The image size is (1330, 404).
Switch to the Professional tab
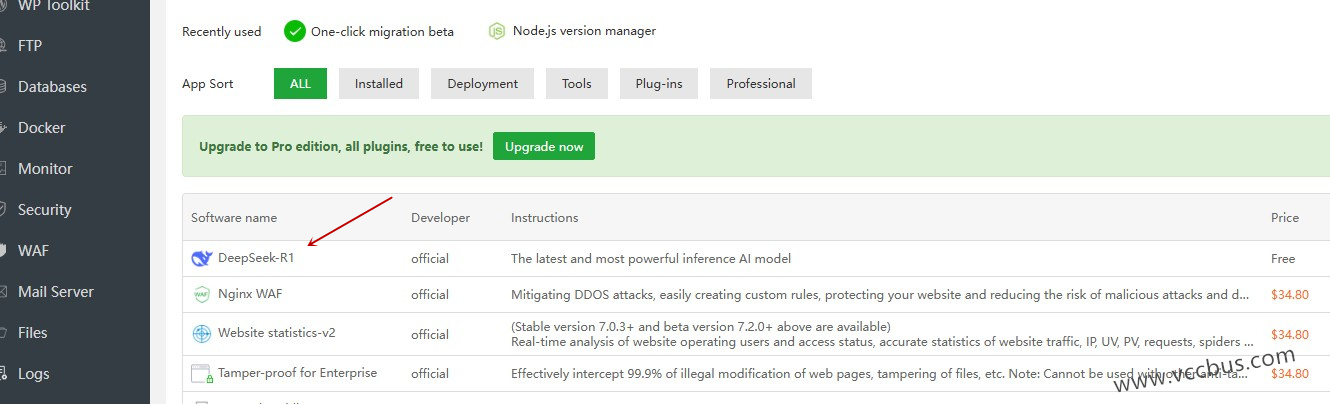(760, 84)
